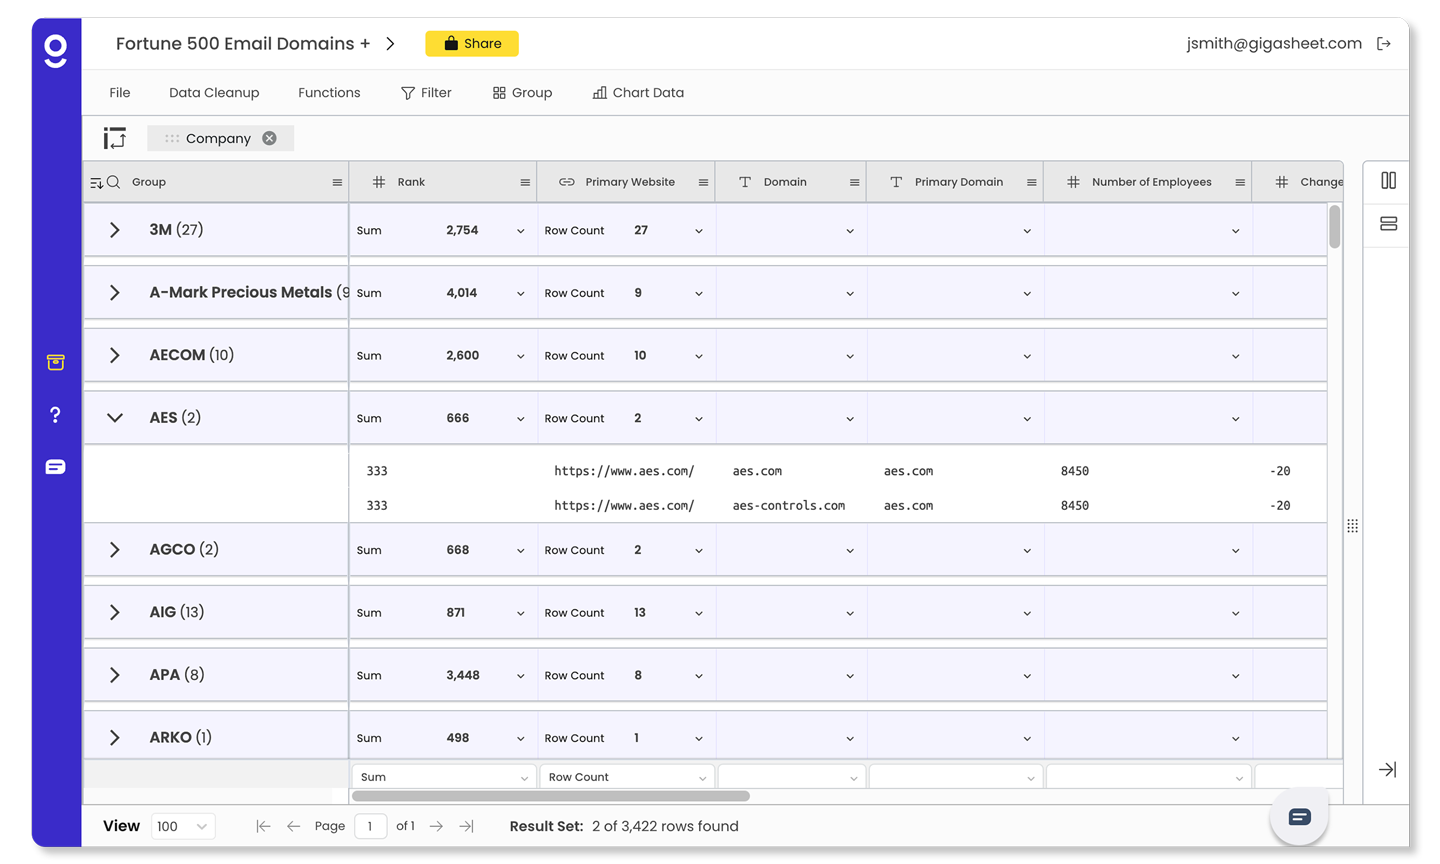Collapse the AES group row
The width and height of the screenshot is (1440, 864).
tap(113, 417)
